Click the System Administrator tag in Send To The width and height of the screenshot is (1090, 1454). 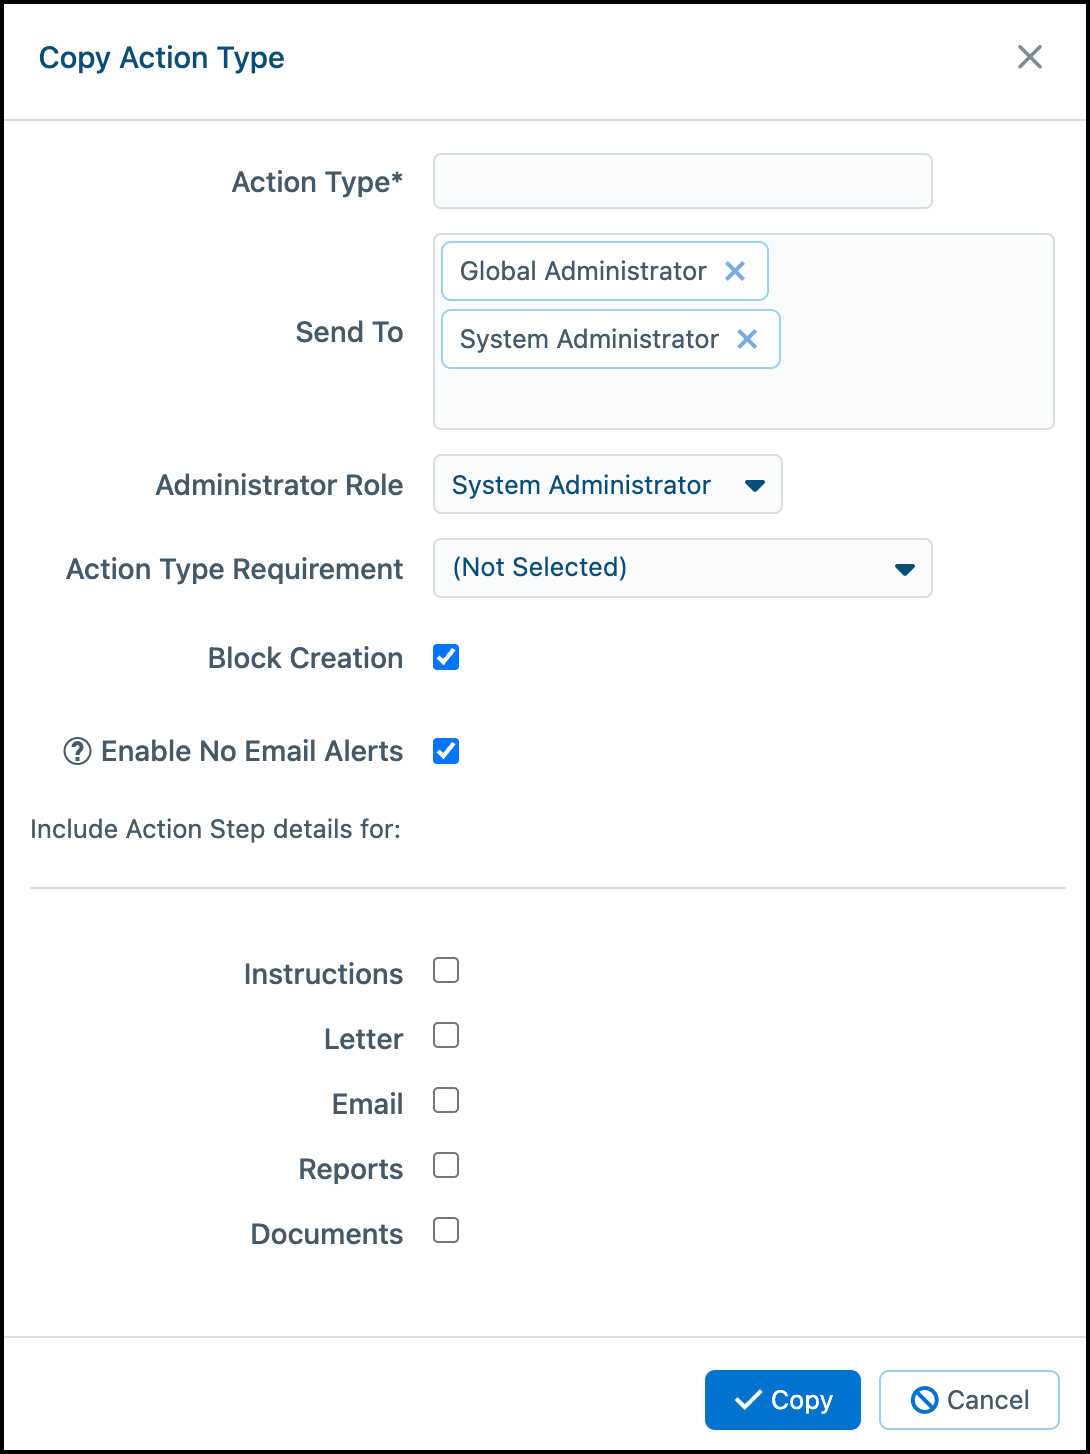589,339
